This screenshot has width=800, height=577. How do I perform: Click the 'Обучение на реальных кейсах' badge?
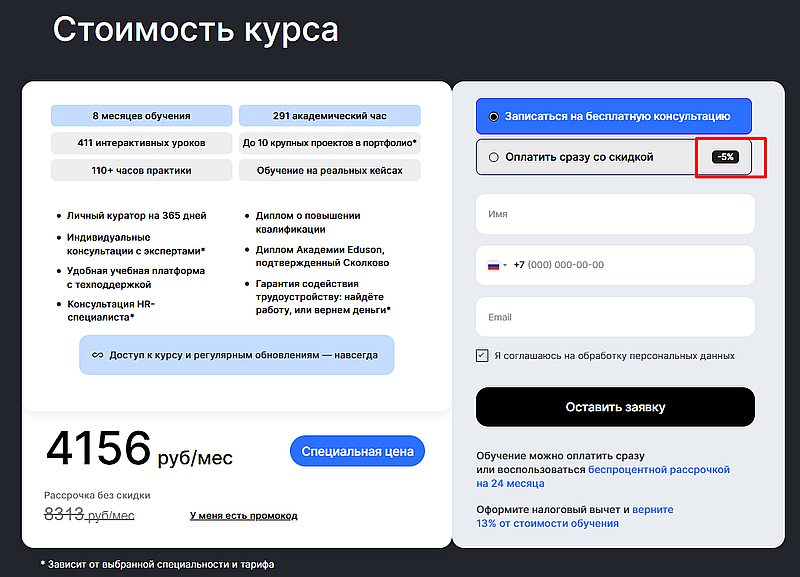coord(330,169)
